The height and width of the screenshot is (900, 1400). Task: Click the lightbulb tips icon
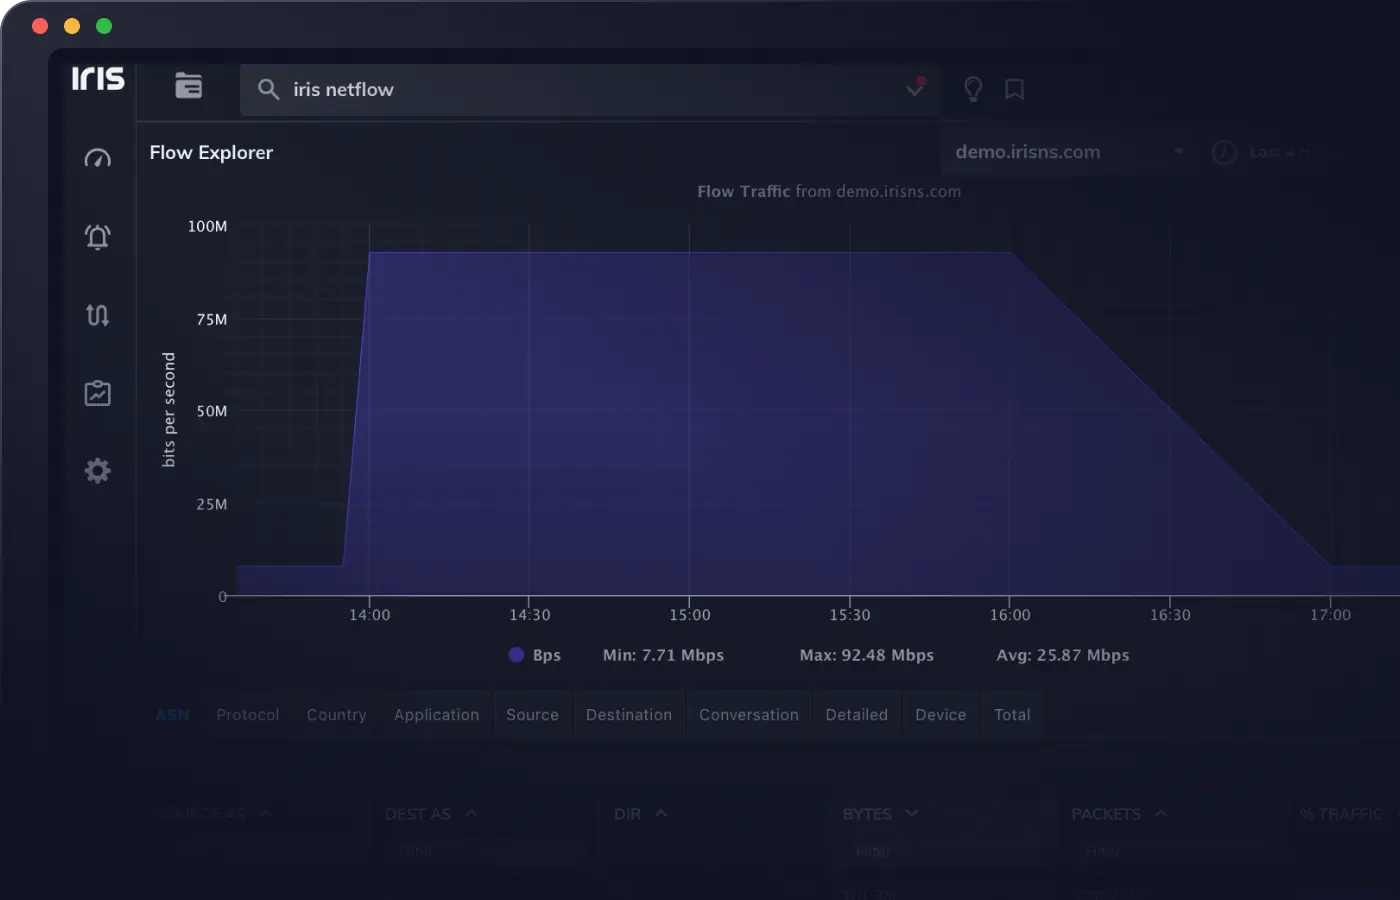[972, 89]
